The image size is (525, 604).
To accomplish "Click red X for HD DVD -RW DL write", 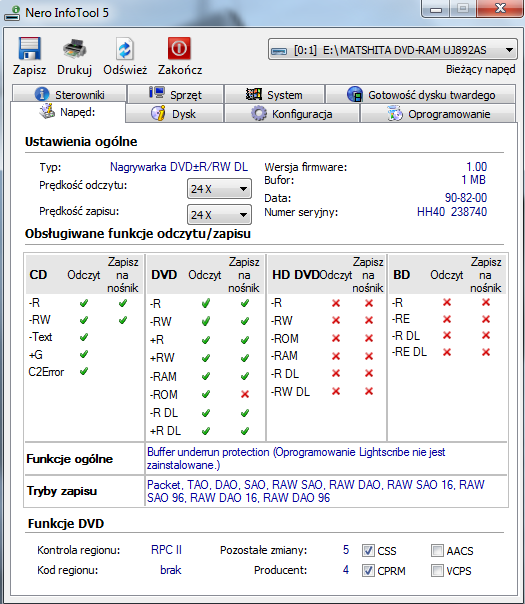I will [x=369, y=391].
